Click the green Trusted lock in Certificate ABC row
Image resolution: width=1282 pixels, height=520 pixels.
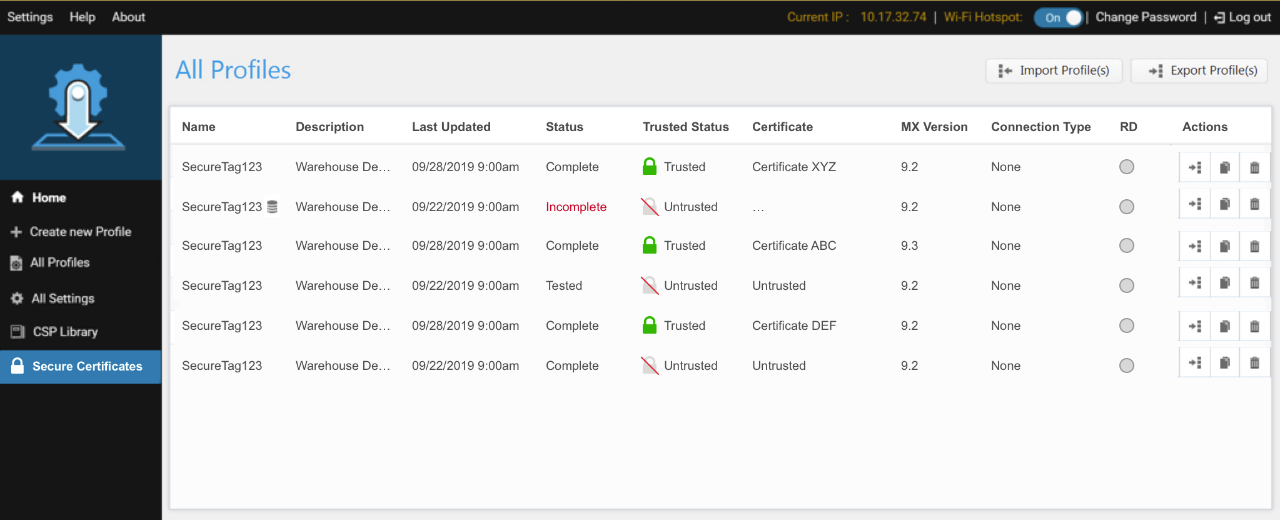pos(650,246)
